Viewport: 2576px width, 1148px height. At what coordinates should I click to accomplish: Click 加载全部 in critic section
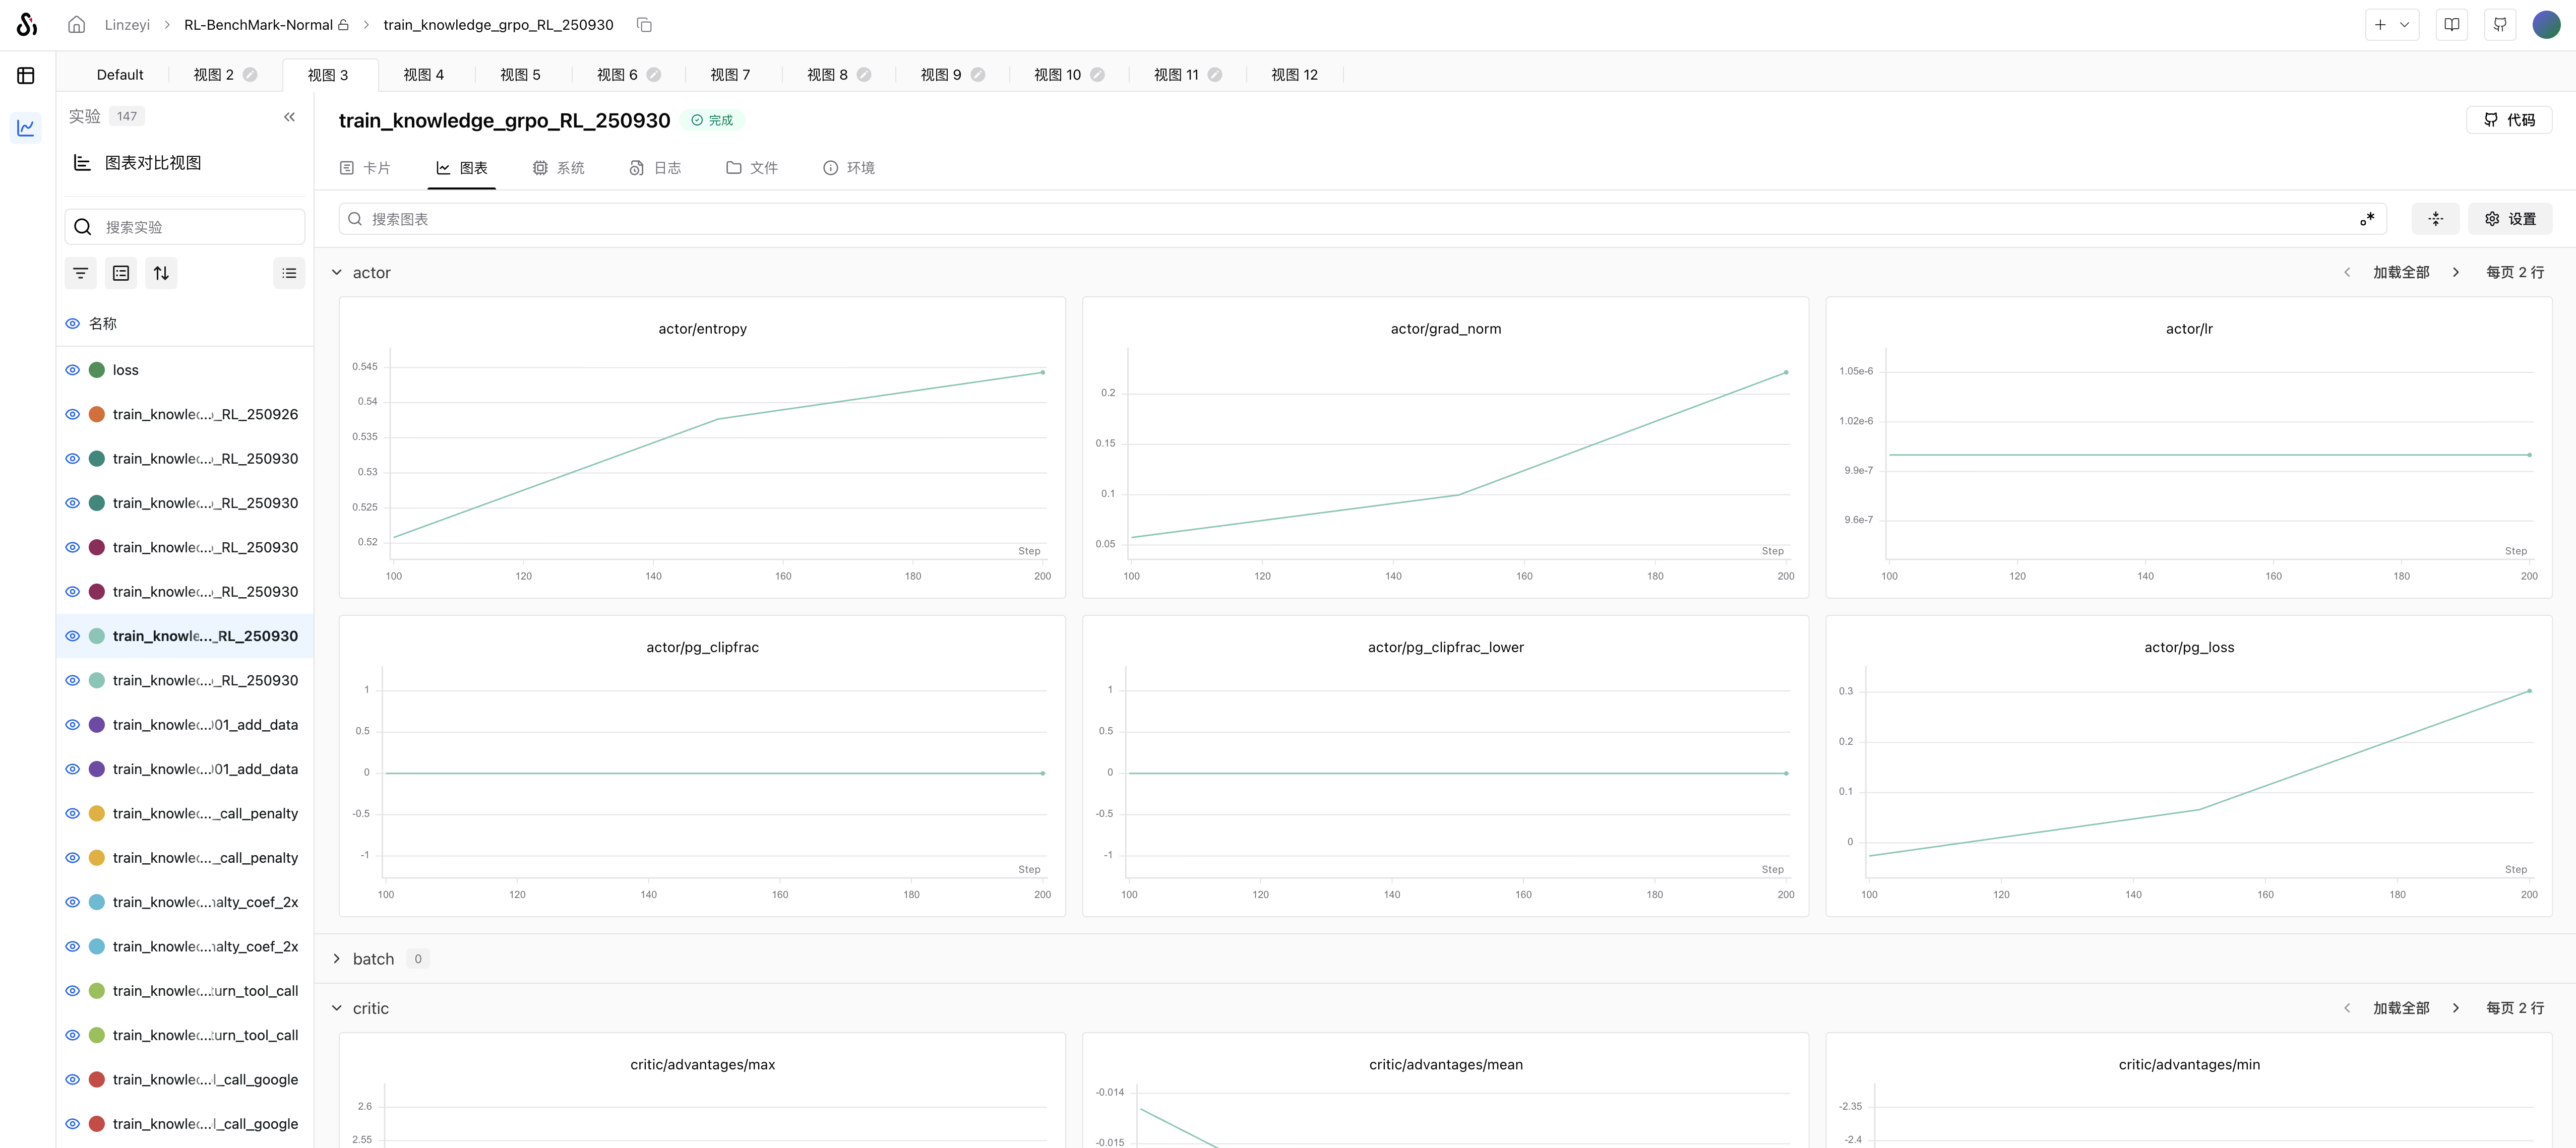[2401, 1008]
